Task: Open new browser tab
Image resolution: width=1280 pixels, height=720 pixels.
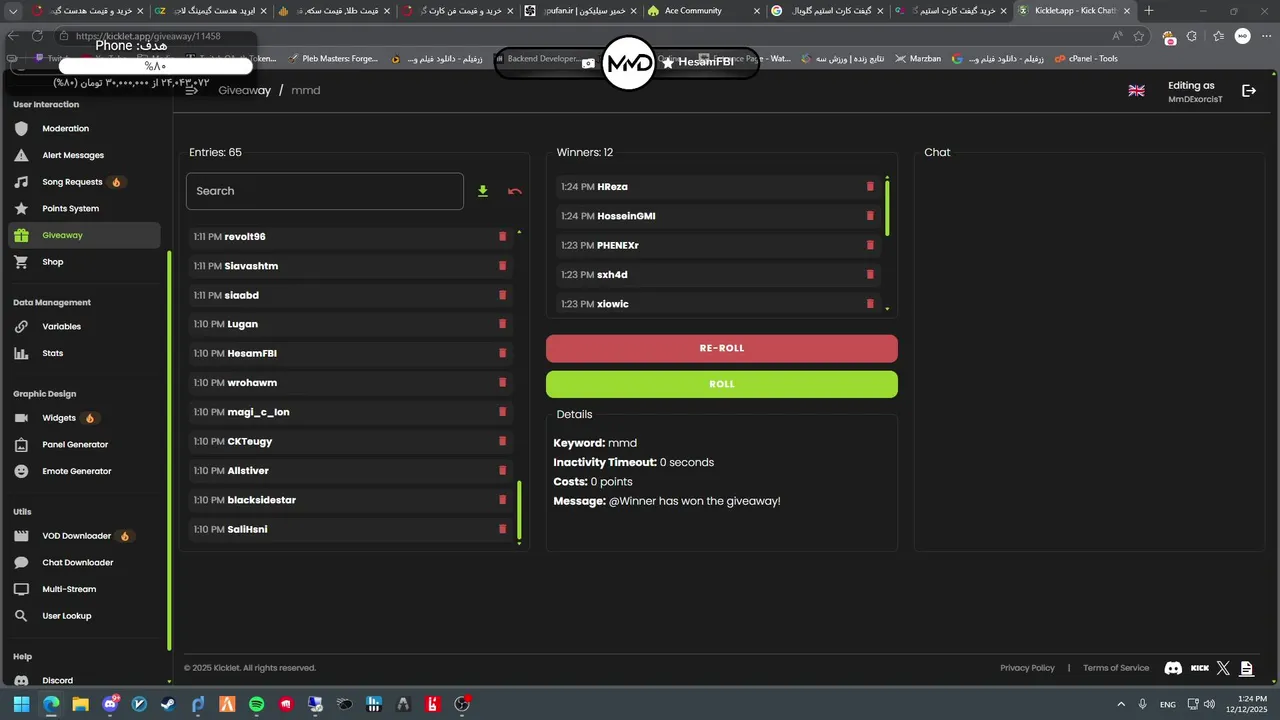Action: (x=1149, y=11)
